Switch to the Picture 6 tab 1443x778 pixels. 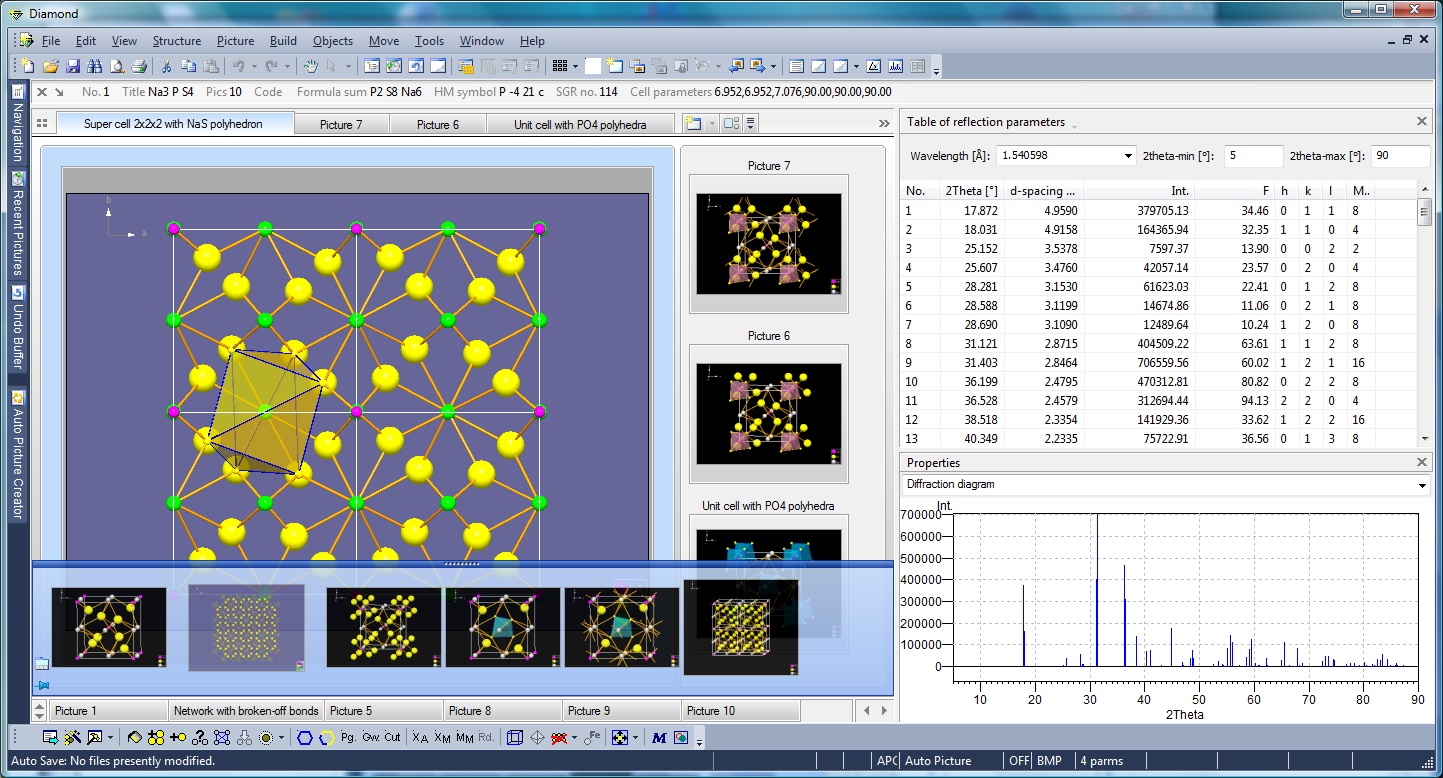coord(438,125)
